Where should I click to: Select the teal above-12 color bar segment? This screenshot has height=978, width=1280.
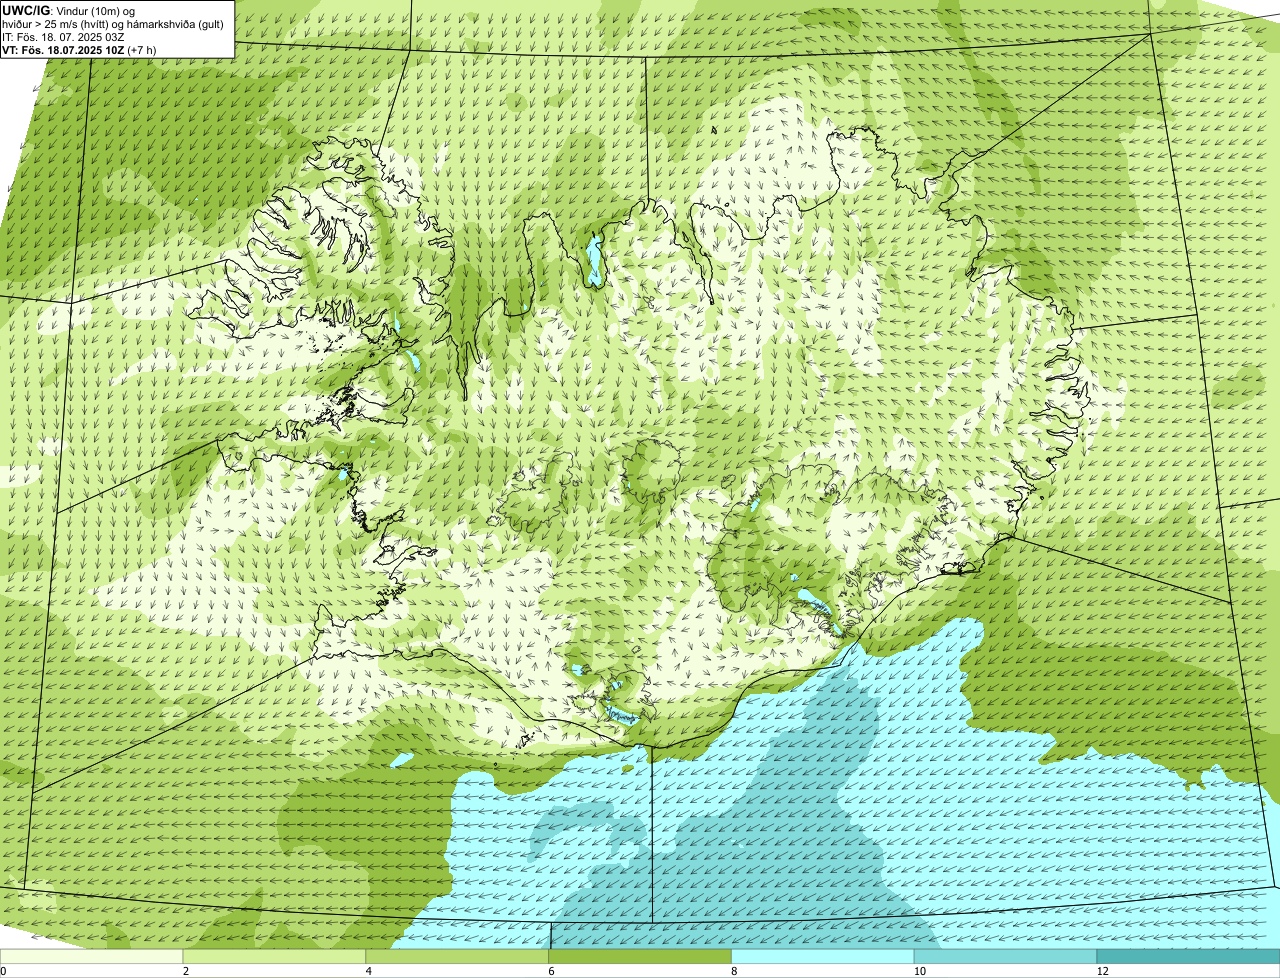click(x=1188, y=957)
